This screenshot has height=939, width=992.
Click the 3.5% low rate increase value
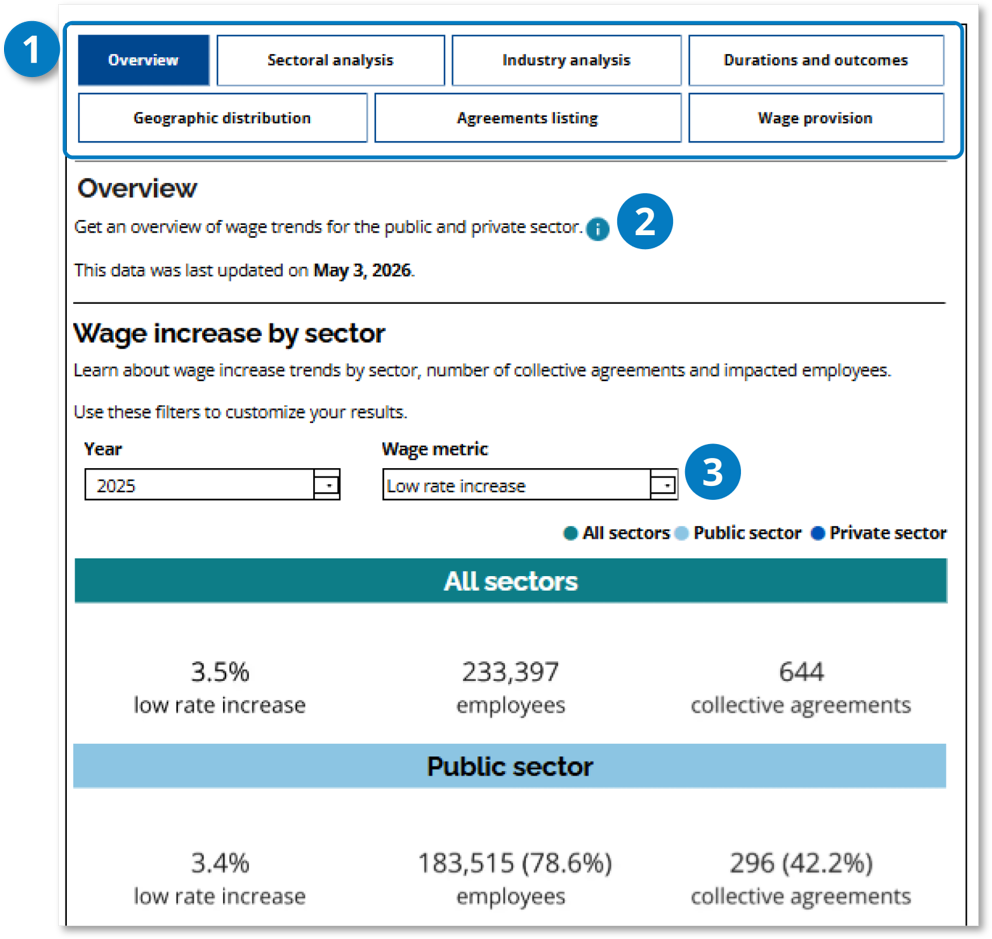[220, 672]
